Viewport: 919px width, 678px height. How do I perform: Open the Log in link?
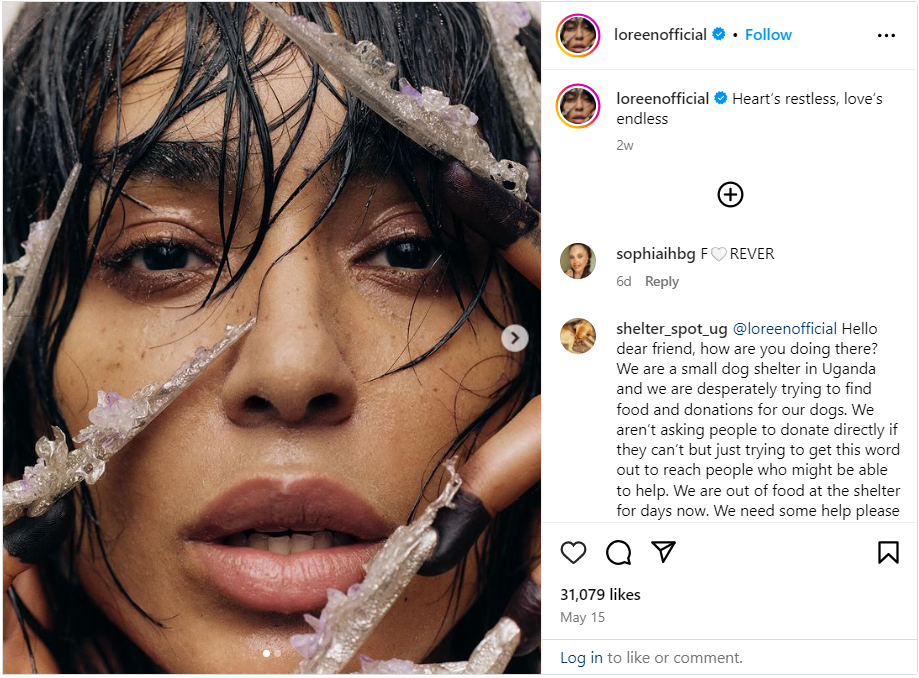coord(581,657)
